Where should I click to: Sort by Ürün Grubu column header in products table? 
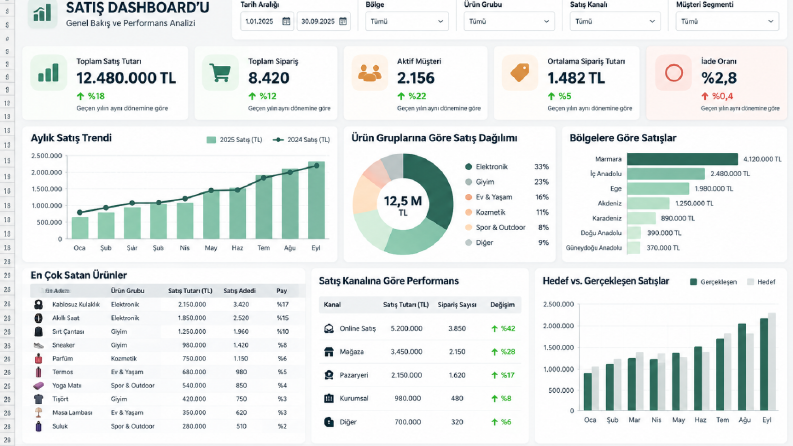tap(127, 291)
